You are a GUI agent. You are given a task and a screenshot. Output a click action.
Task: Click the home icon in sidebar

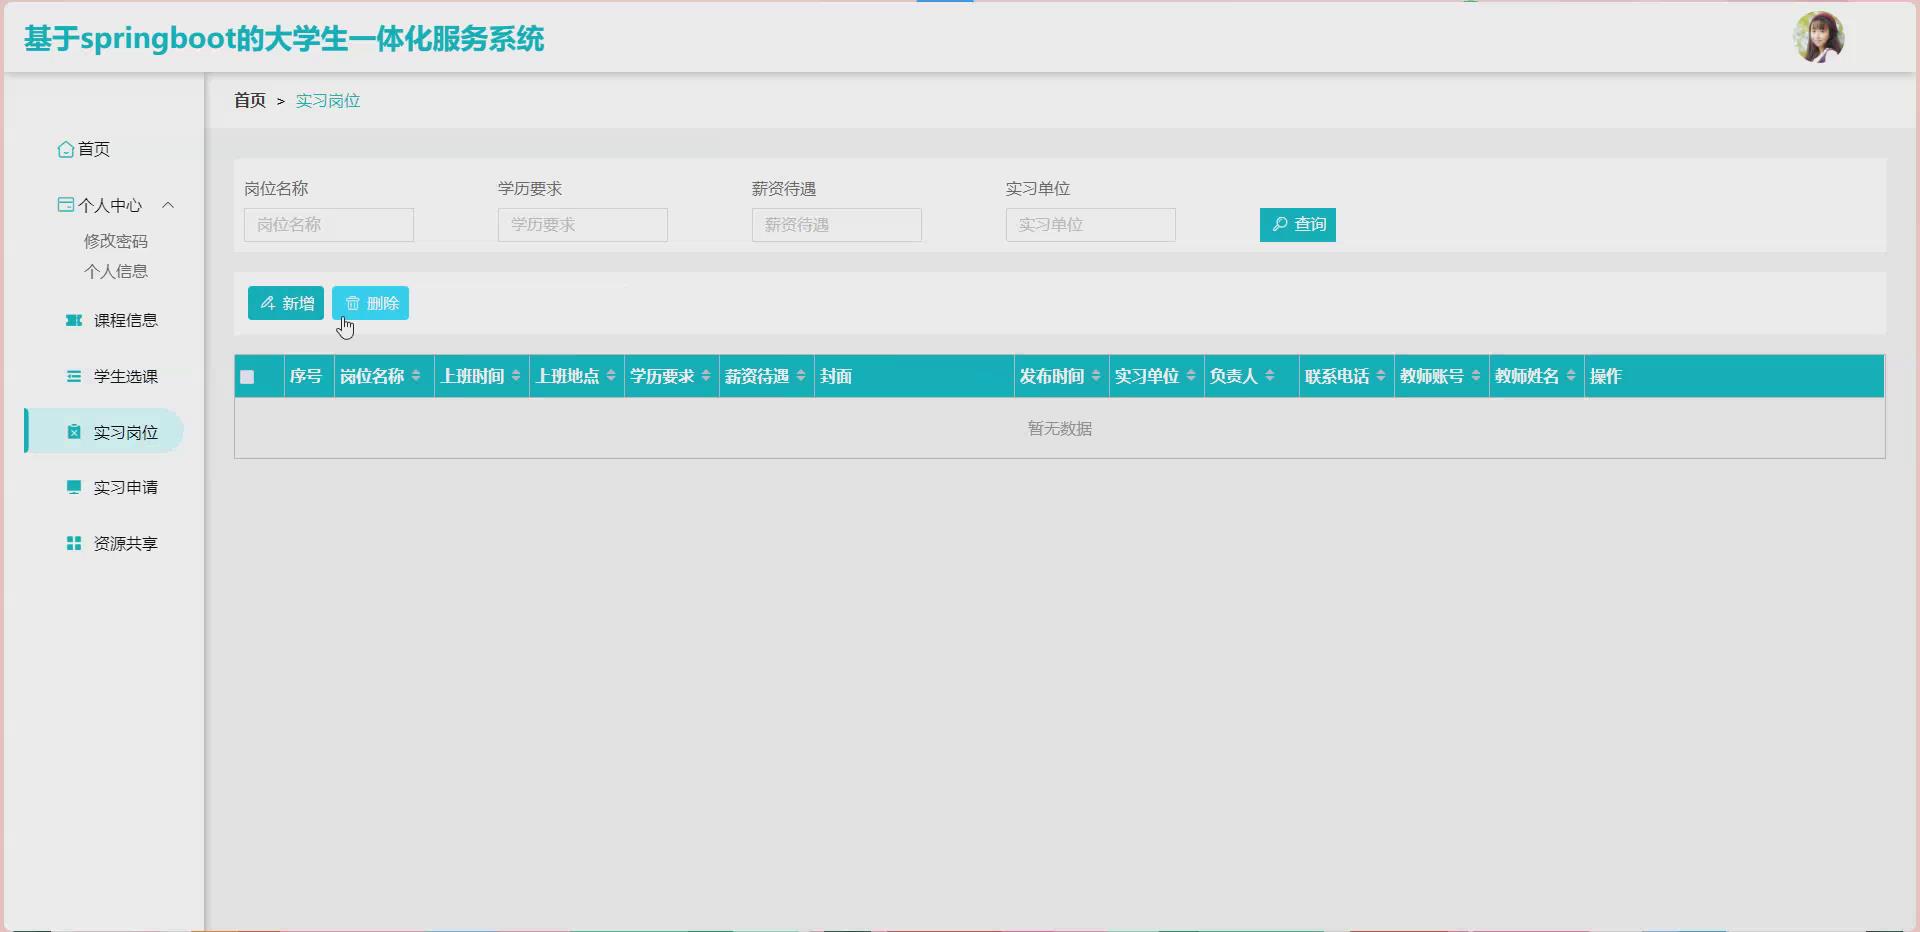(65, 149)
